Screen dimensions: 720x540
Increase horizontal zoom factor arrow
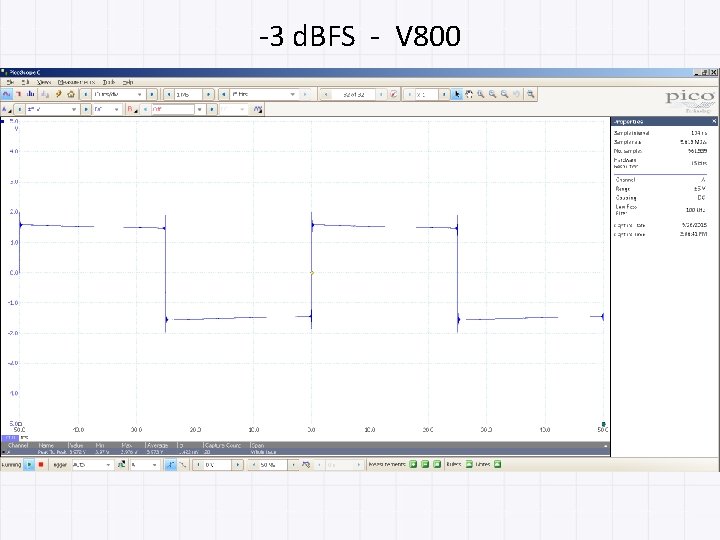click(444, 94)
